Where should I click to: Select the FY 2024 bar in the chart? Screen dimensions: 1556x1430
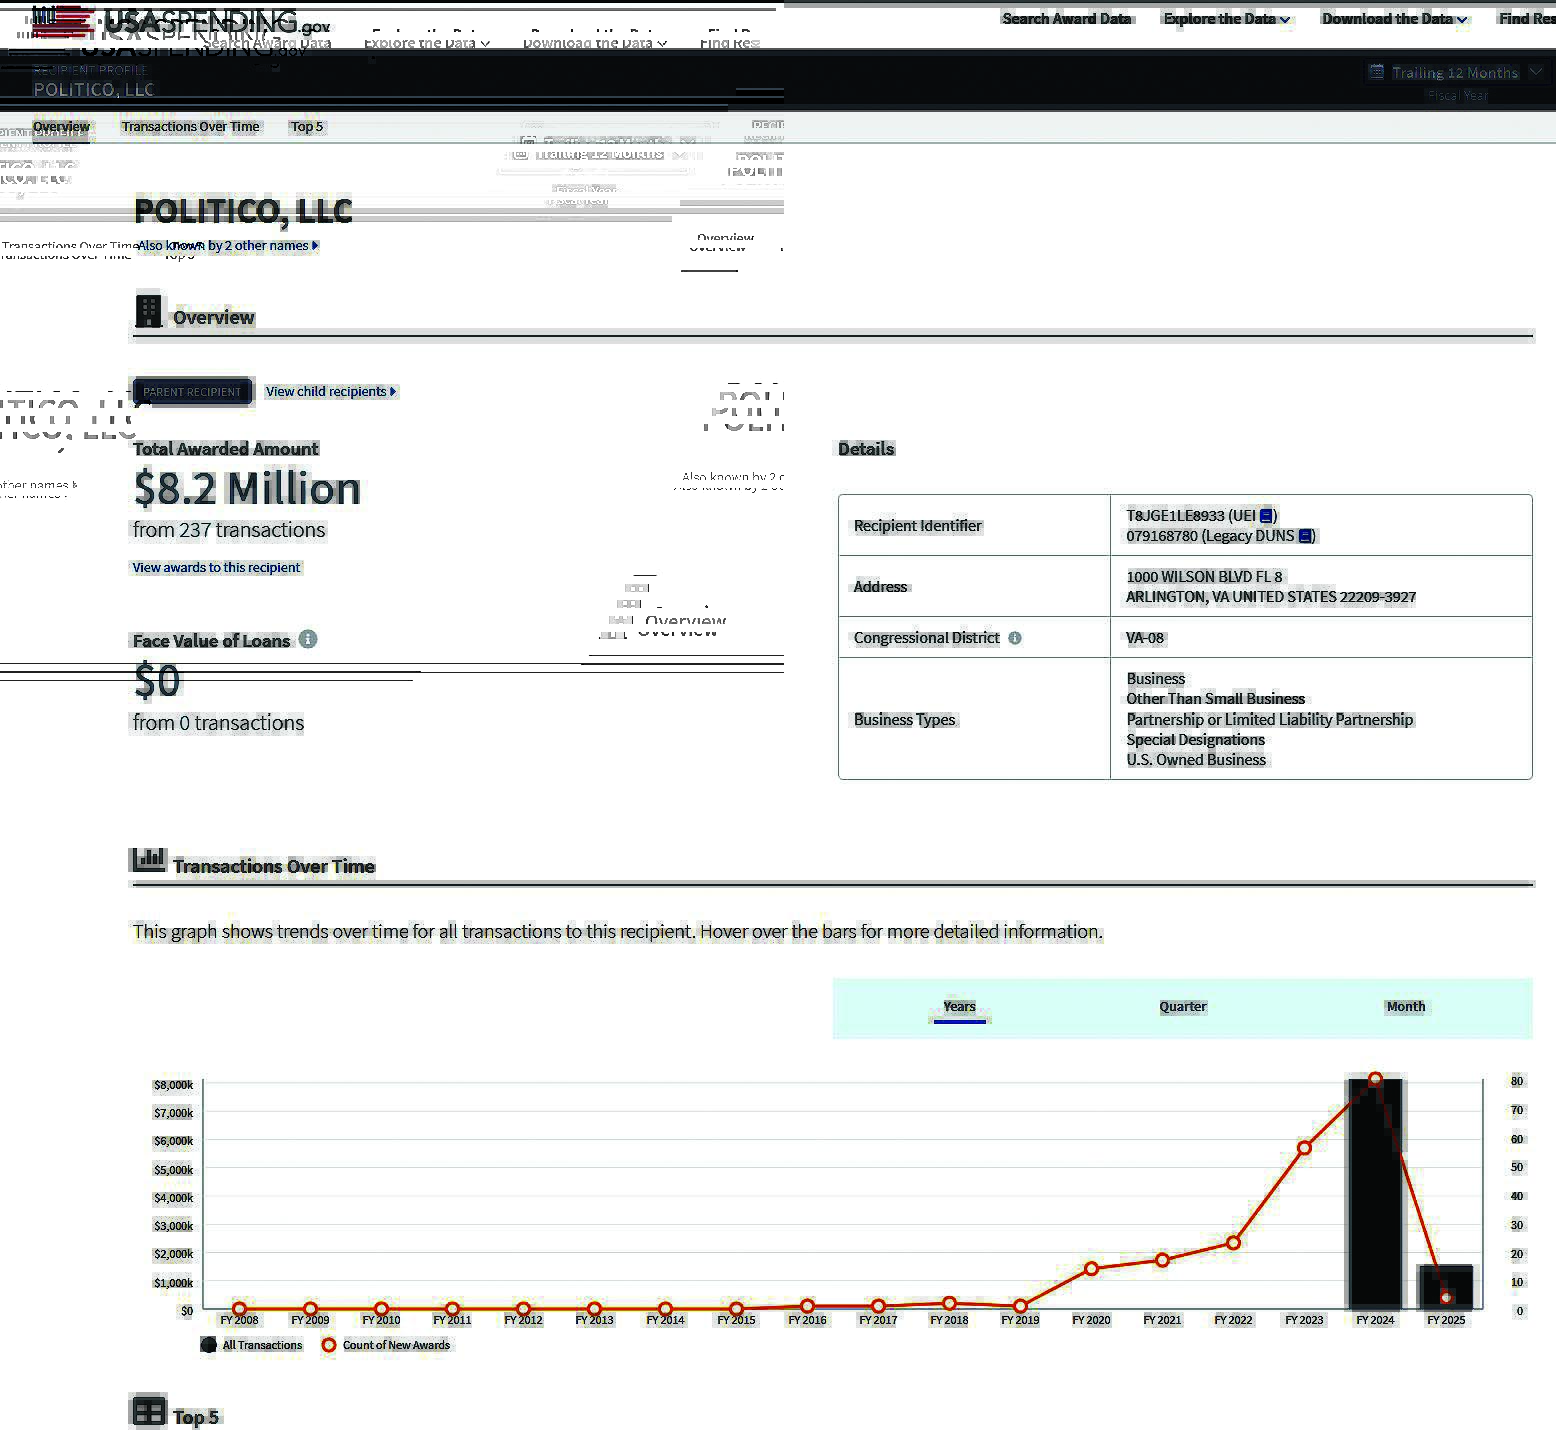[x=1375, y=1194]
